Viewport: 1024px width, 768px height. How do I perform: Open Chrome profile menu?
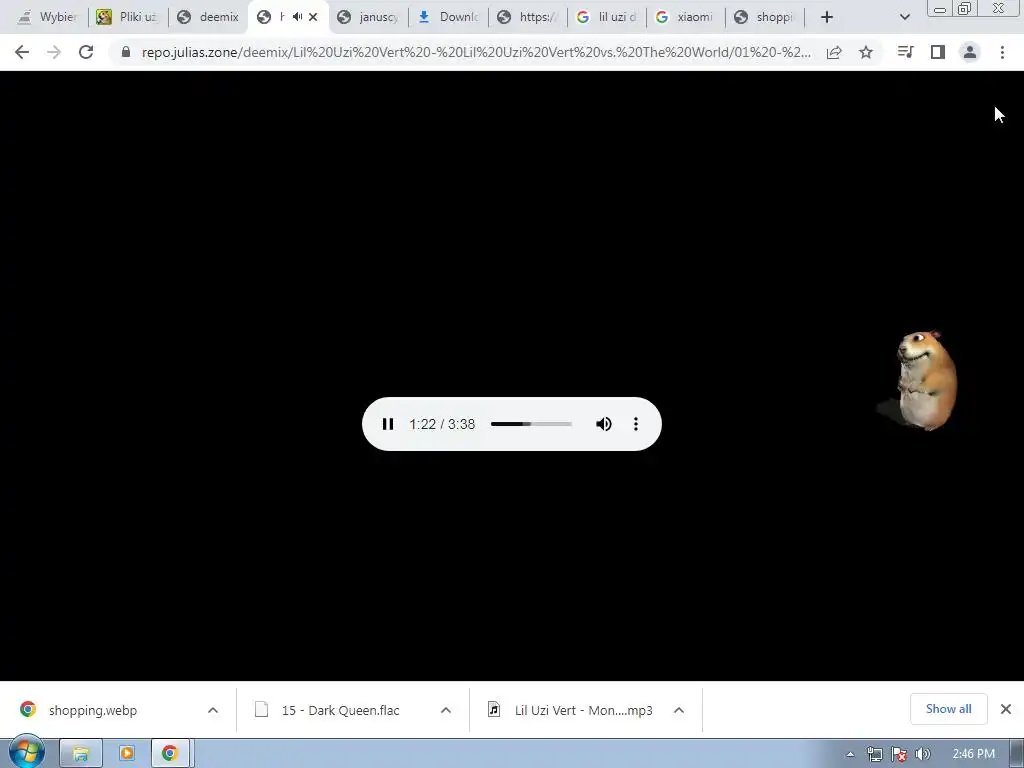coord(970,52)
